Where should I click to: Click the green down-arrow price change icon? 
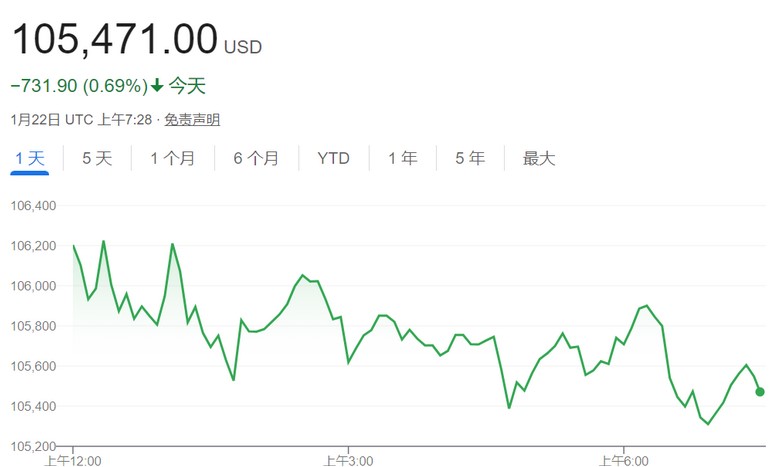pos(157,86)
